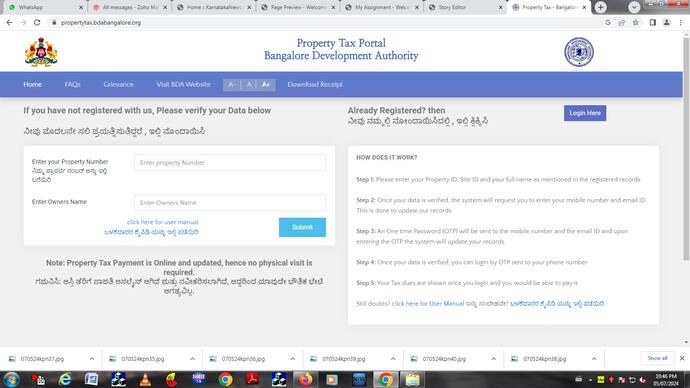The image size is (690, 388).
Task: Open the tab search dropdown chevron
Action: (634, 7)
